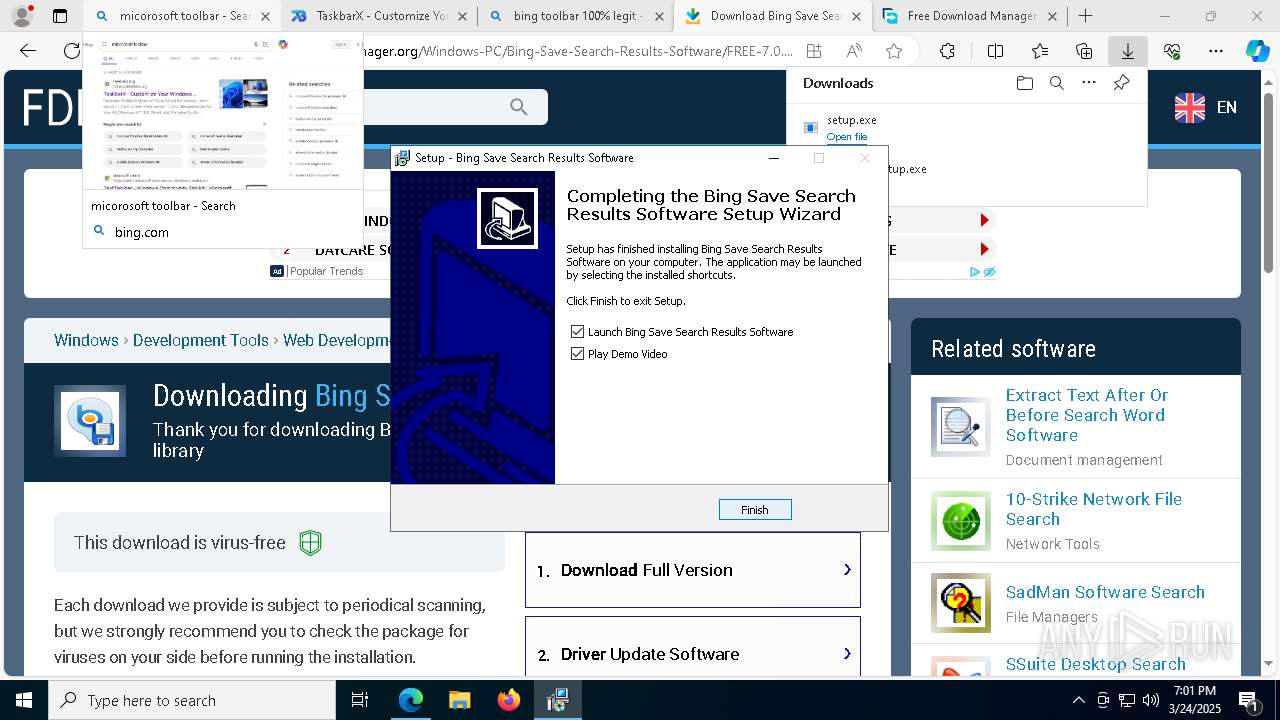Click the Windows breadcrumb link
Viewport: 1280px width, 720px height.
[x=86, y=340]
